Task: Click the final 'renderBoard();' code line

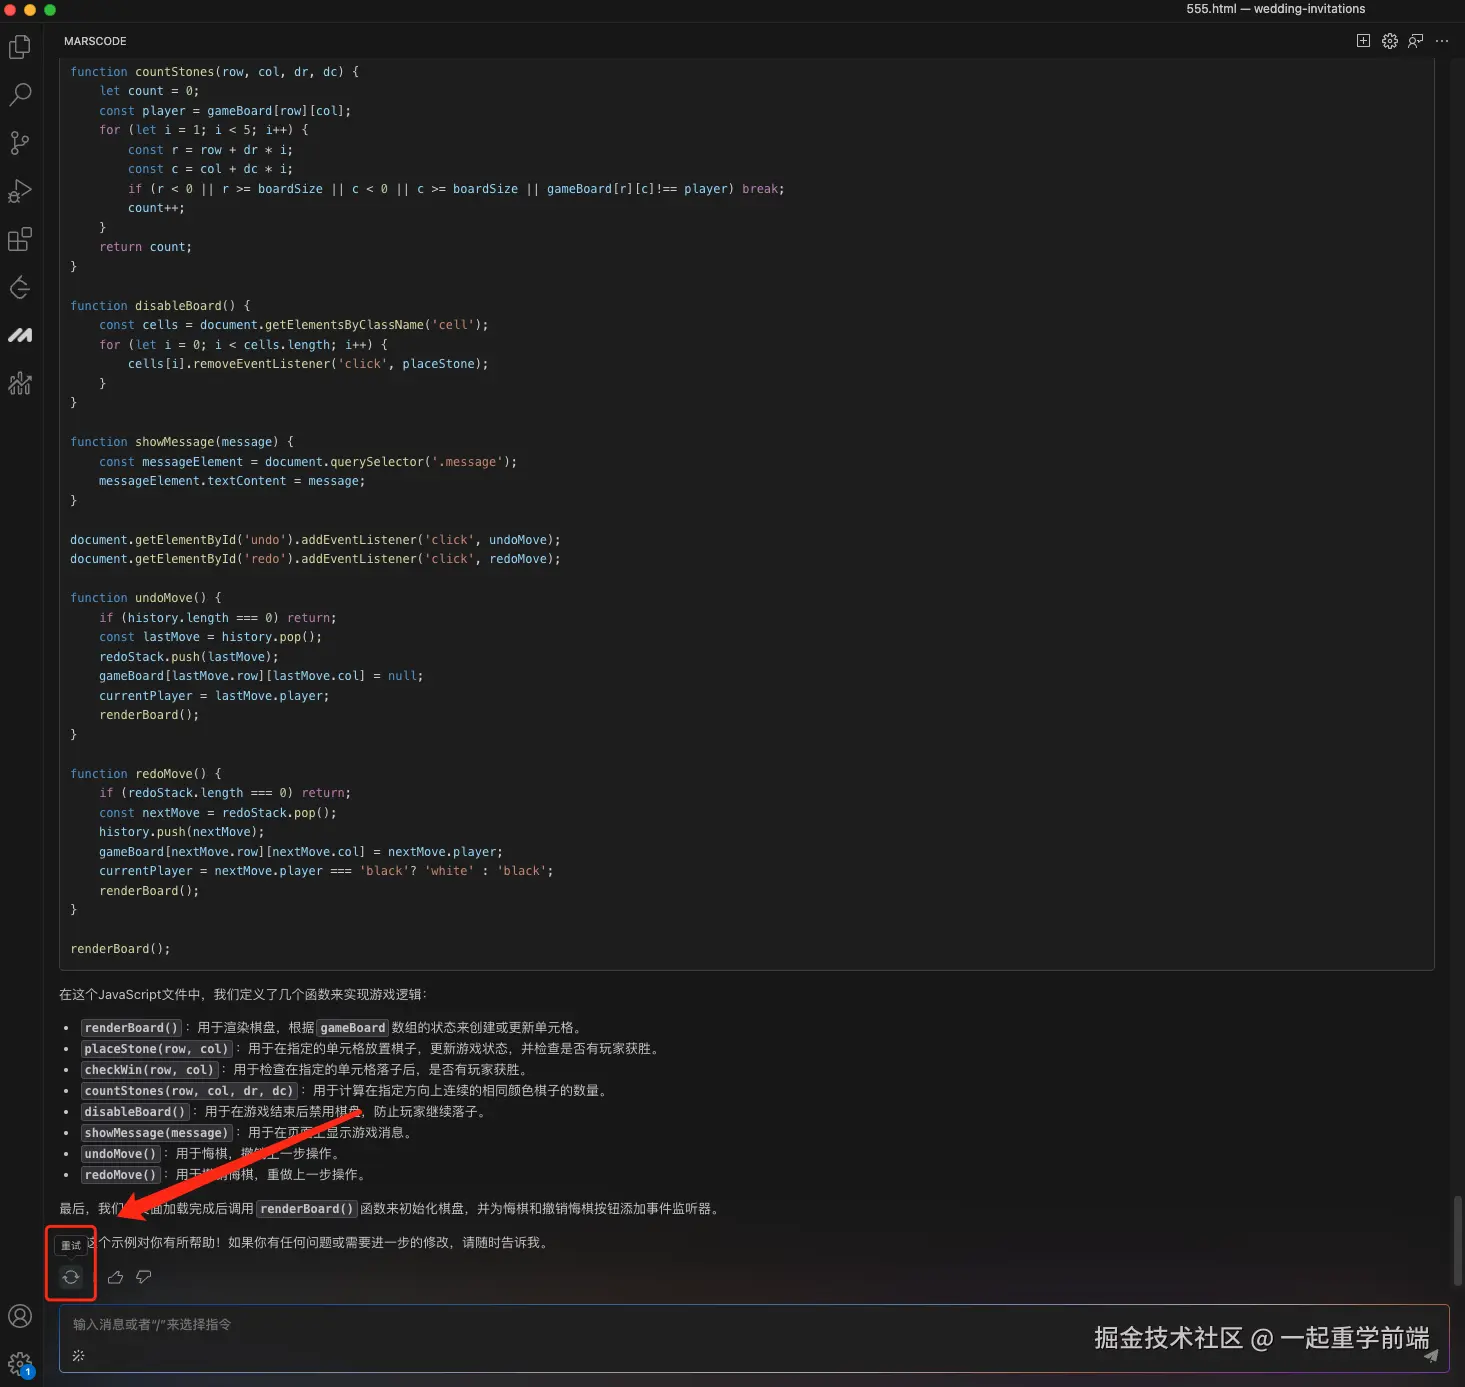Action: pos(120,949)
